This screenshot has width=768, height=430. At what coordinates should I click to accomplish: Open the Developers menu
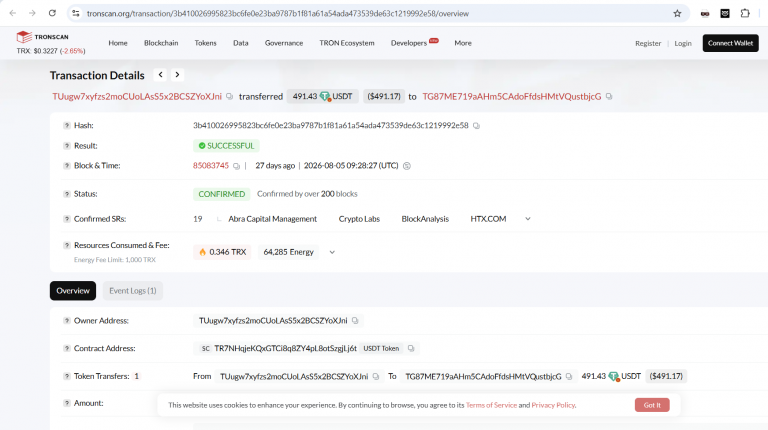[x=408, y=43]
